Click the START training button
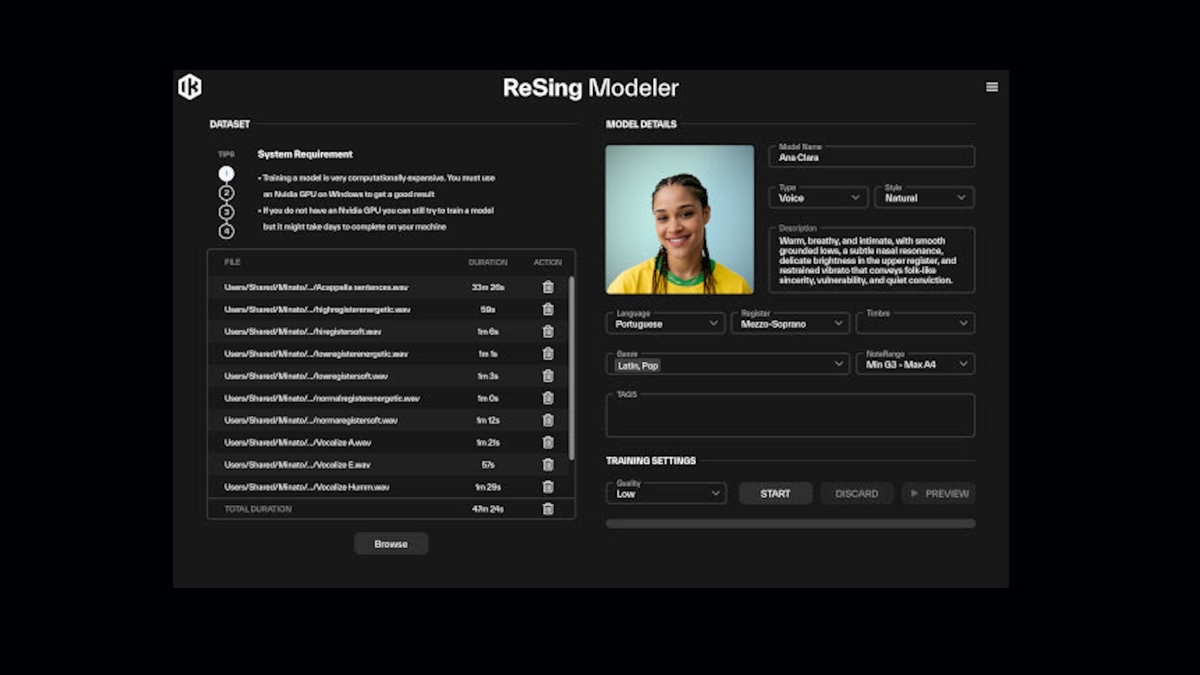This screenshot has width=1200, height=675. pyautogui.click(x=775, y=493)
